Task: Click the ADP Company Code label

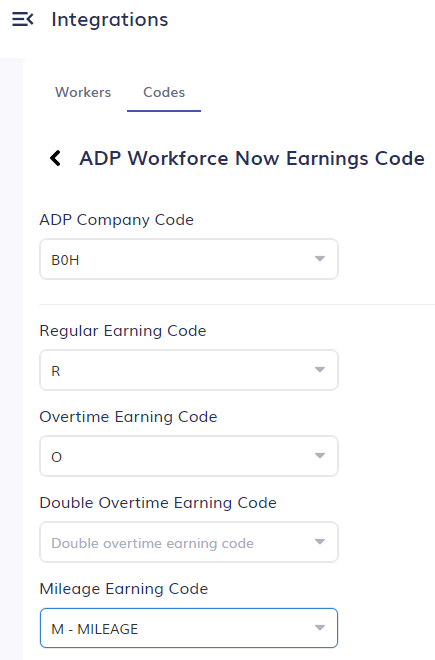Action: 117,220
